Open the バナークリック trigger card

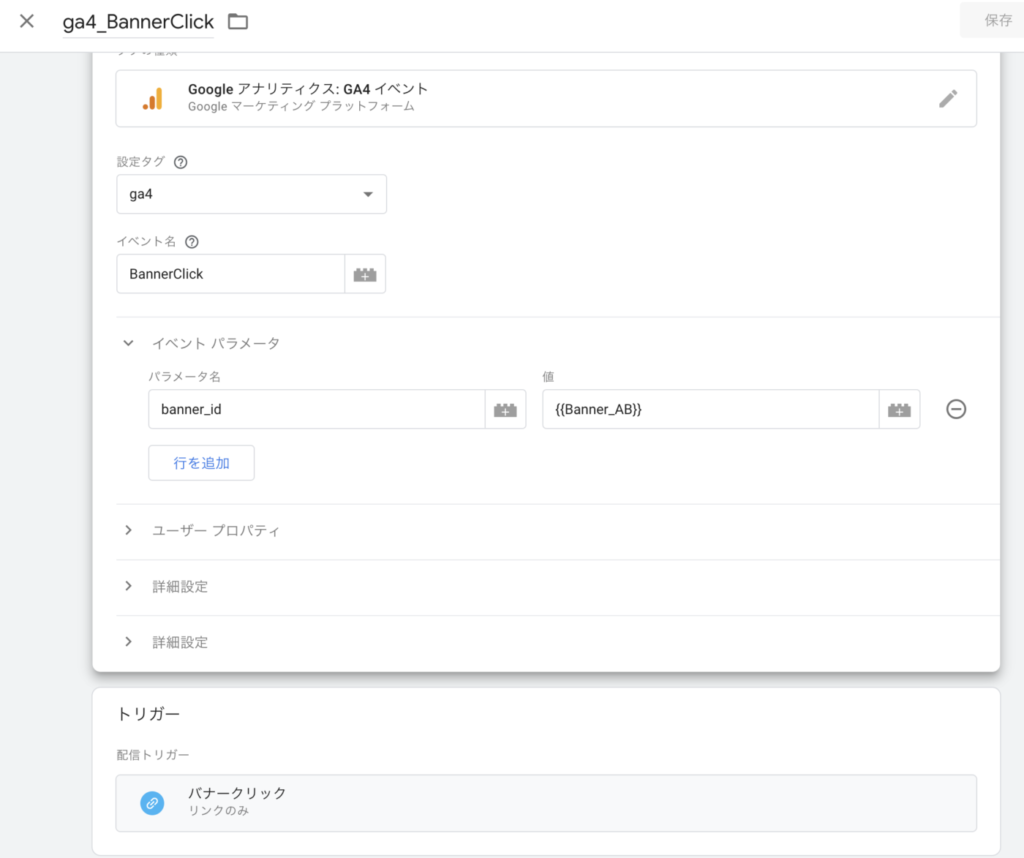pos(545,802)
